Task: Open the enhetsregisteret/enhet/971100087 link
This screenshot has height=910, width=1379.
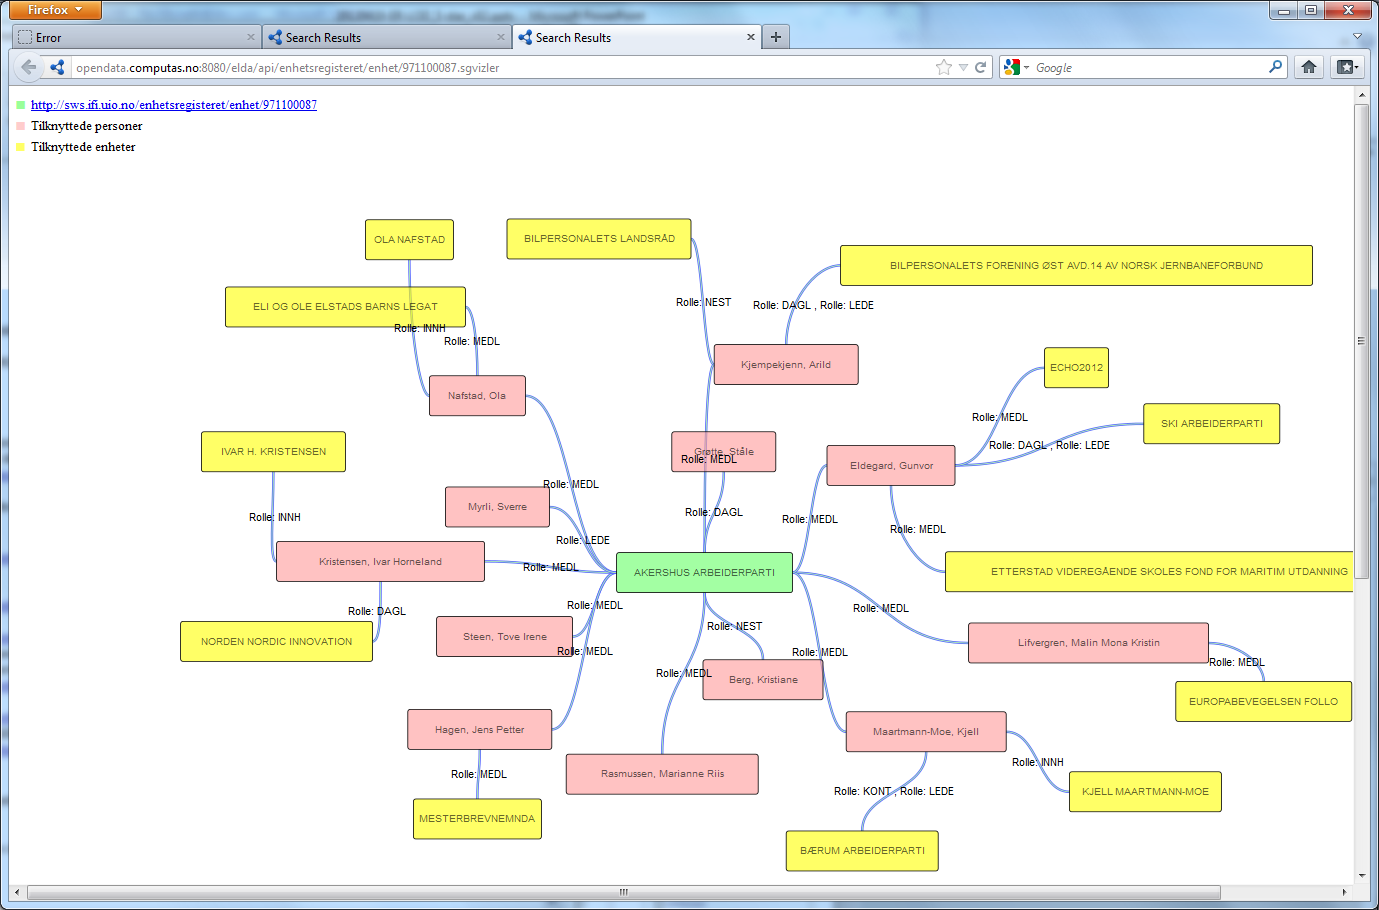Action: point(174,105)
